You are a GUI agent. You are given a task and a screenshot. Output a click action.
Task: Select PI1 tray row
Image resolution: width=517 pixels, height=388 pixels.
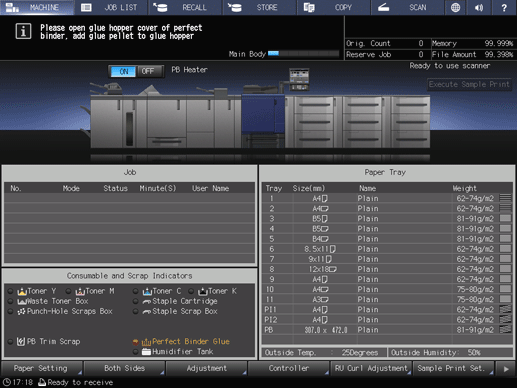[x=387, y=309]
